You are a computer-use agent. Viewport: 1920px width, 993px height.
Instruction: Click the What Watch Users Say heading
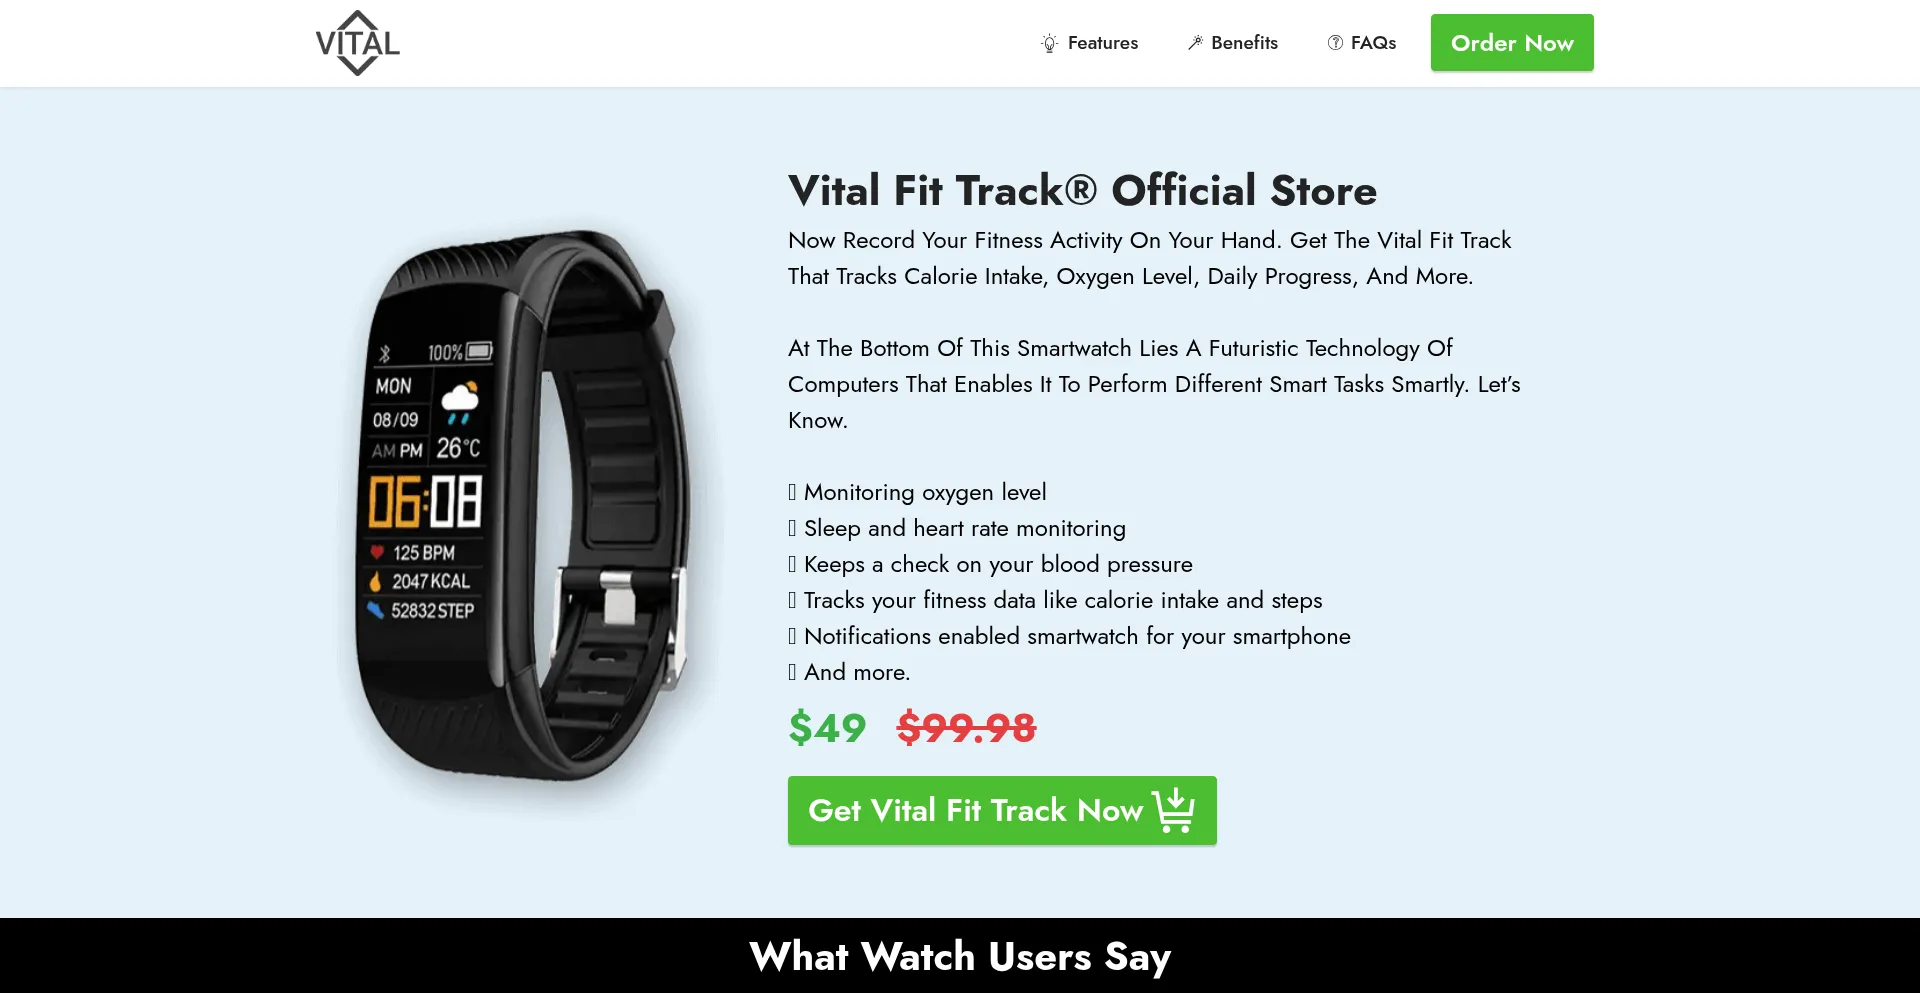[960, 956]
